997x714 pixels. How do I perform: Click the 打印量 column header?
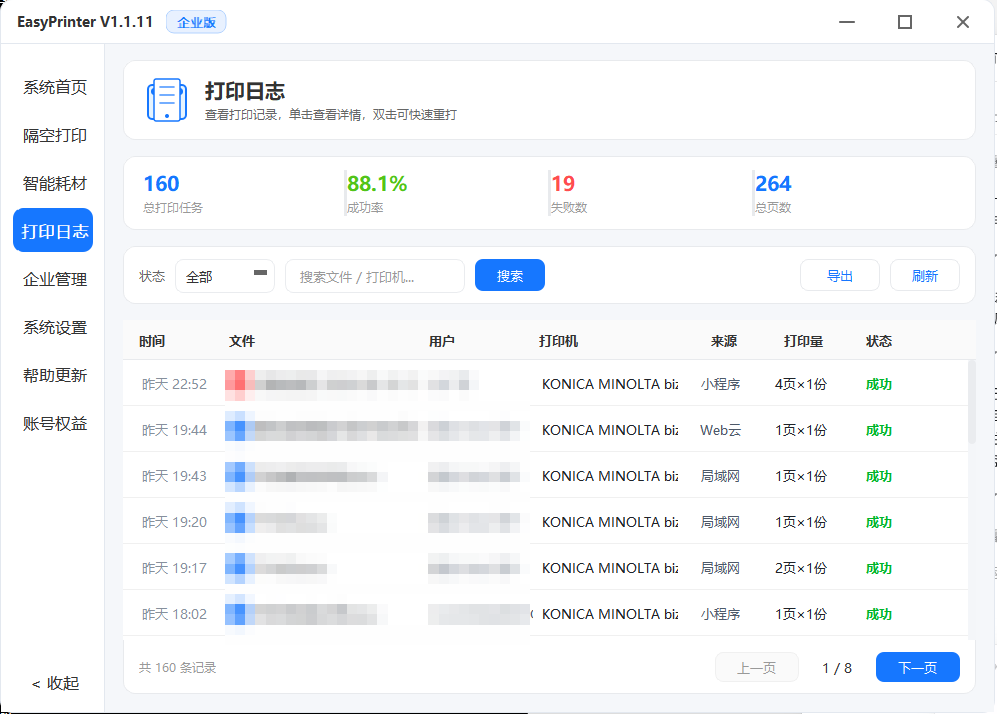803,341
